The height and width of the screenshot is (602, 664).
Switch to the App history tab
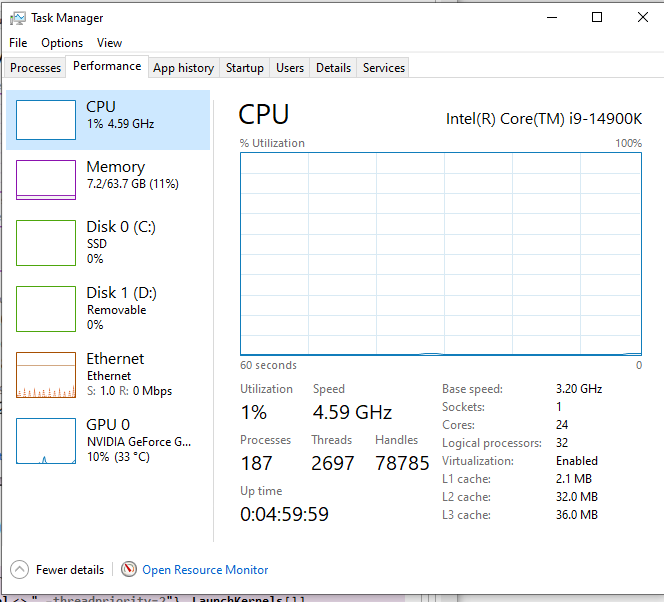pos(183,68)
